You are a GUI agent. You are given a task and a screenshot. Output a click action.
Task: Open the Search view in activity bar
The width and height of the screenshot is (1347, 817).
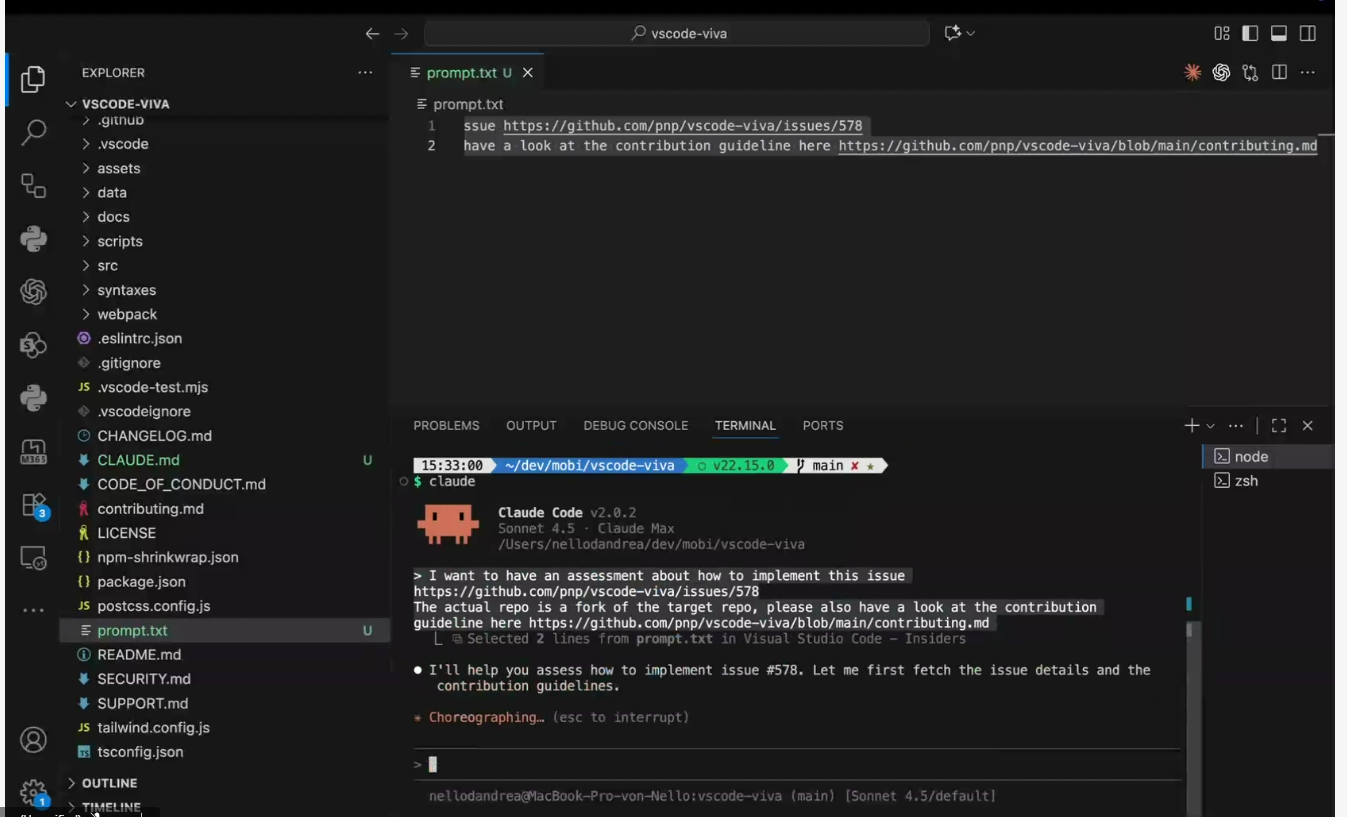tap(34, 132)
